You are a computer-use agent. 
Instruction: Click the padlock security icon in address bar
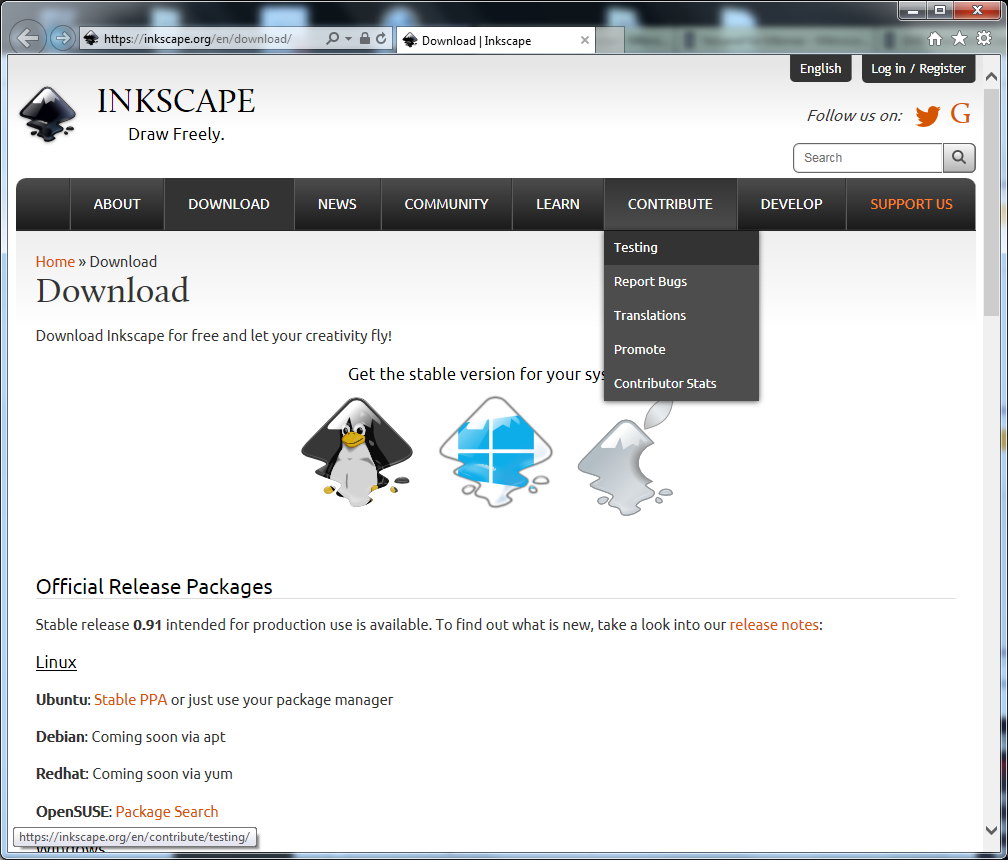(x=364, y=39)
